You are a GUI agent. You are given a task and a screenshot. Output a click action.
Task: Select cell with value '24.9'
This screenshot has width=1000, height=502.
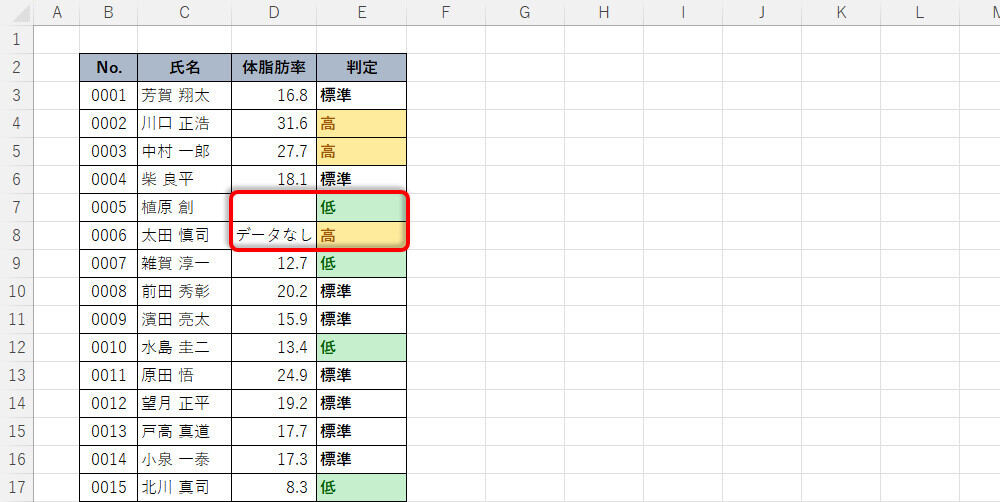point(274,375)
